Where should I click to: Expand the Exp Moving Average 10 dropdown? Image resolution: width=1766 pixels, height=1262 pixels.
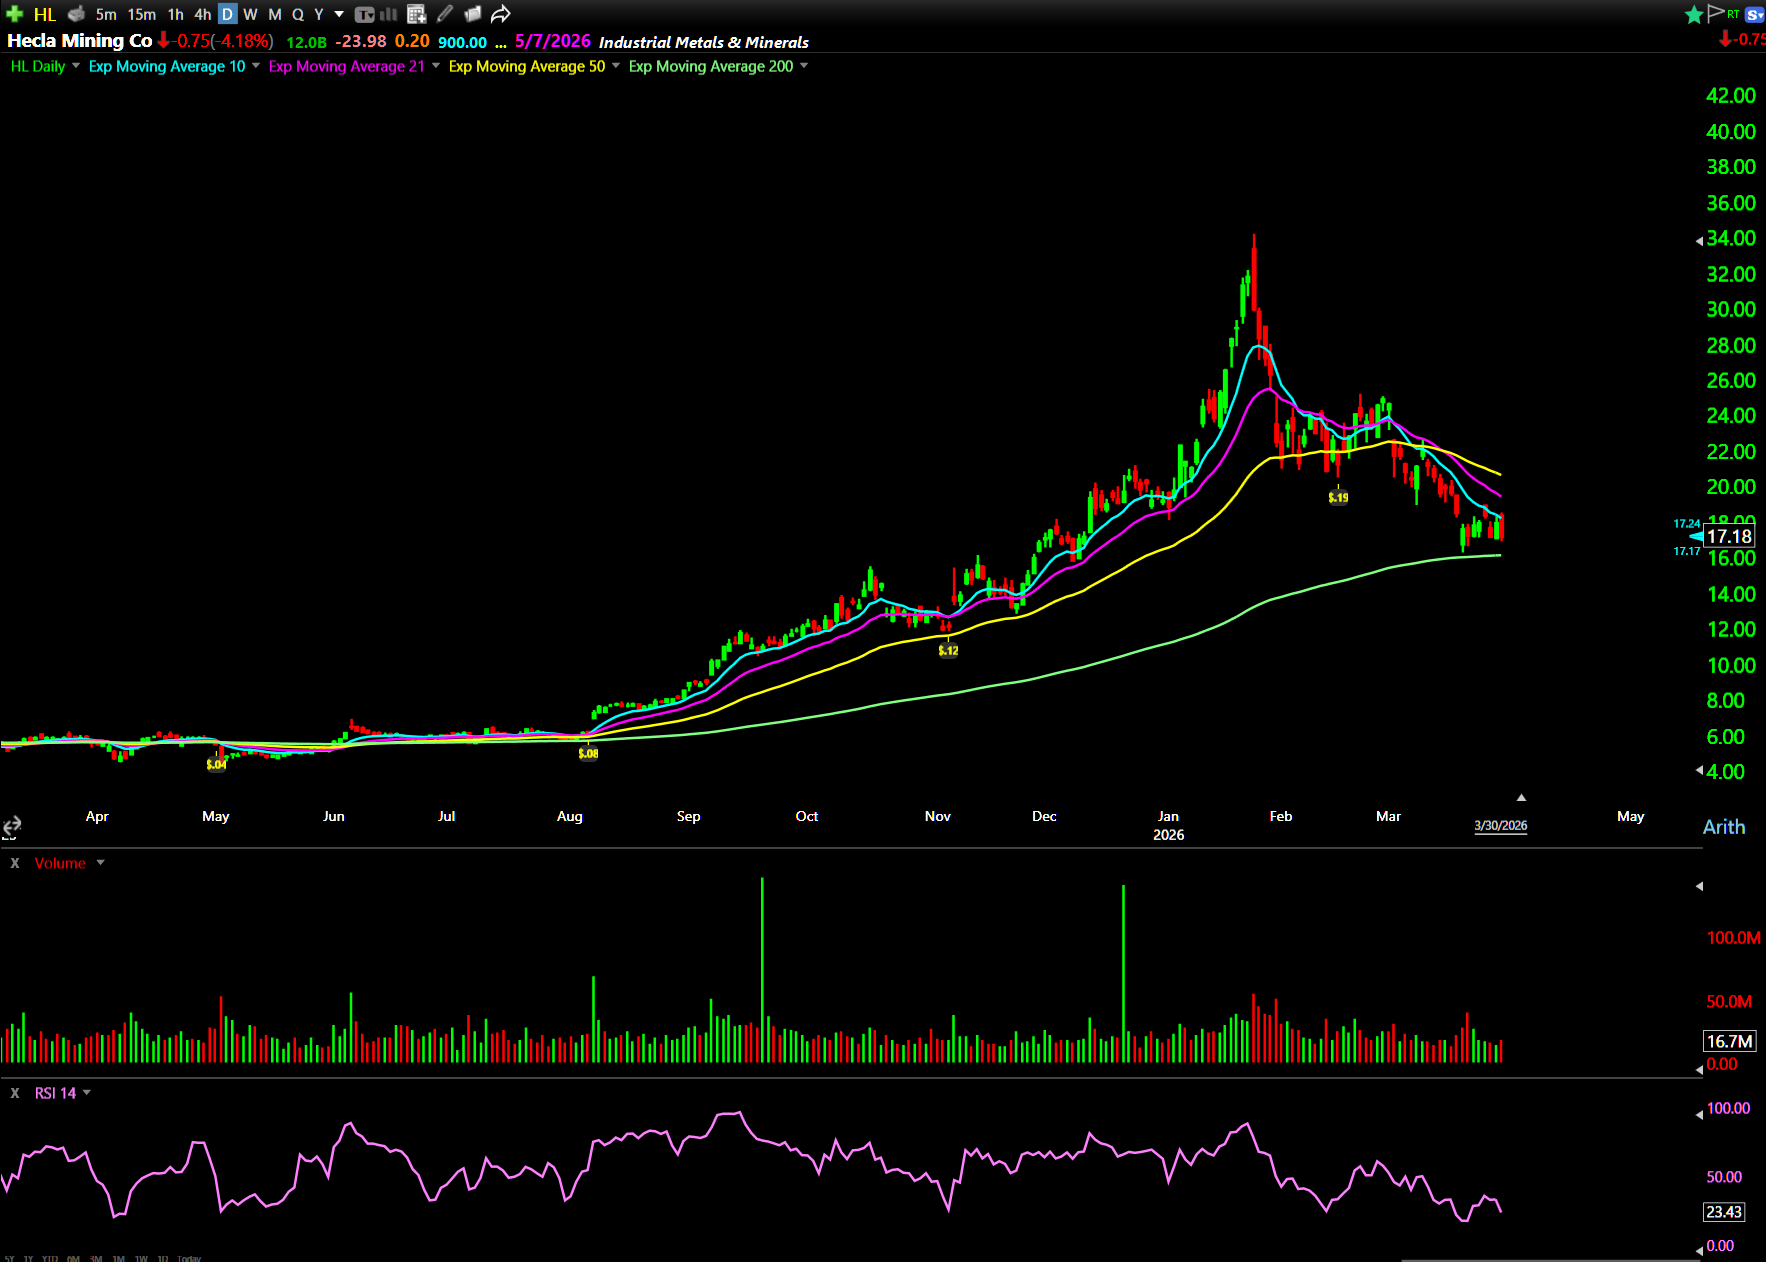(256, 66)
